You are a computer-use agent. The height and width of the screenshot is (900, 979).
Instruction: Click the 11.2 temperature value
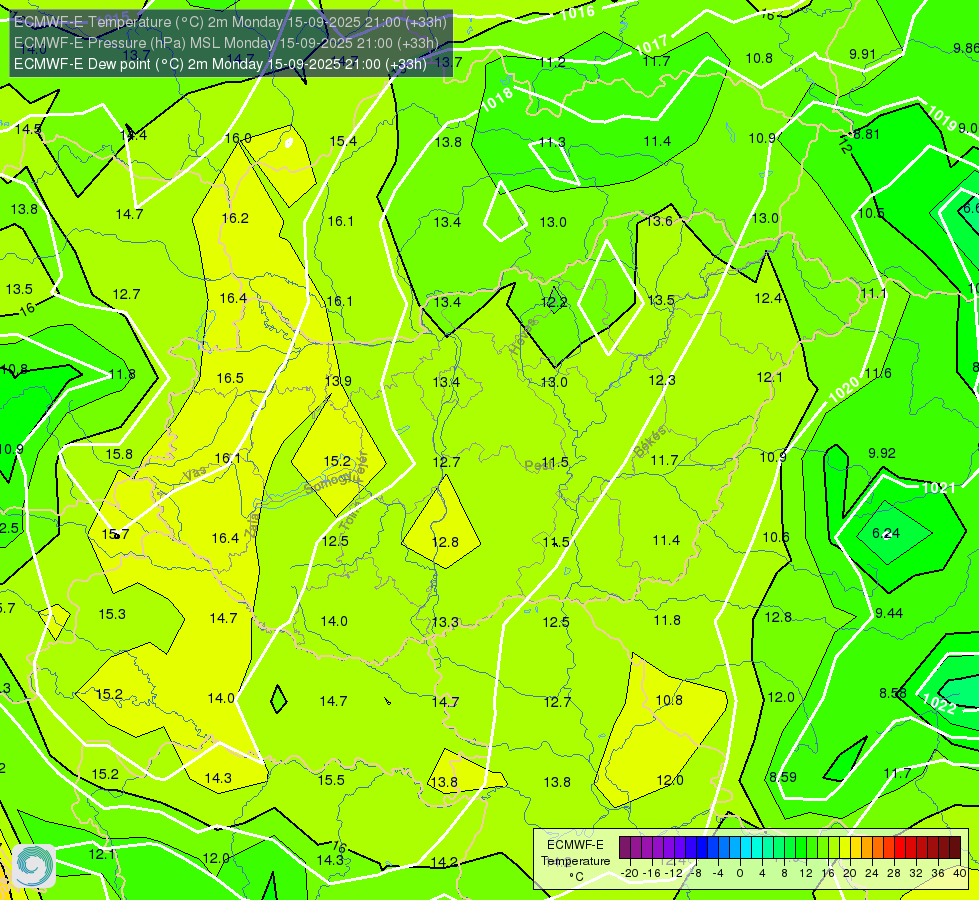[x=553, y=62]
